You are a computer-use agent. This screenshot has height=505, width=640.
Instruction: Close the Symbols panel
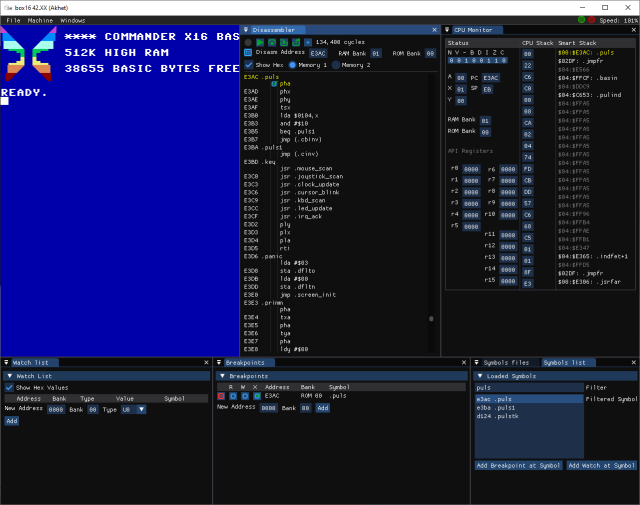click(633, 363)
